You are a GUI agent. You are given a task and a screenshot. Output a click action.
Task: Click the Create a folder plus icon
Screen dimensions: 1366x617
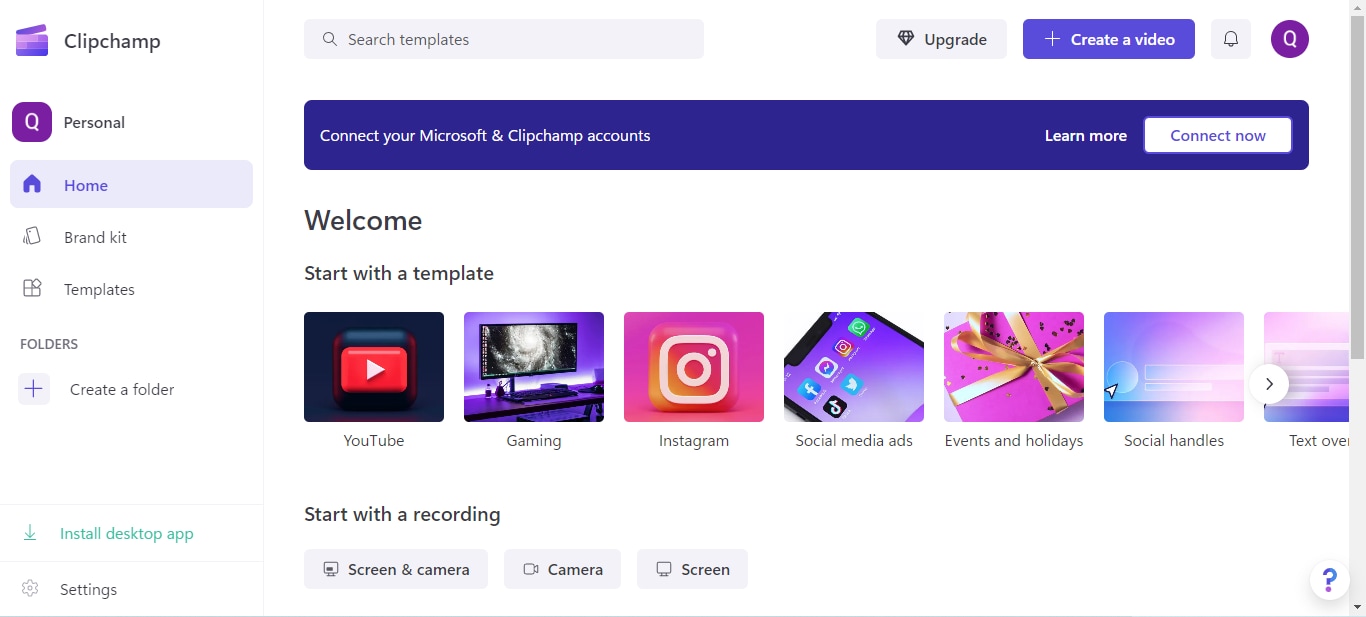point(33,389)
